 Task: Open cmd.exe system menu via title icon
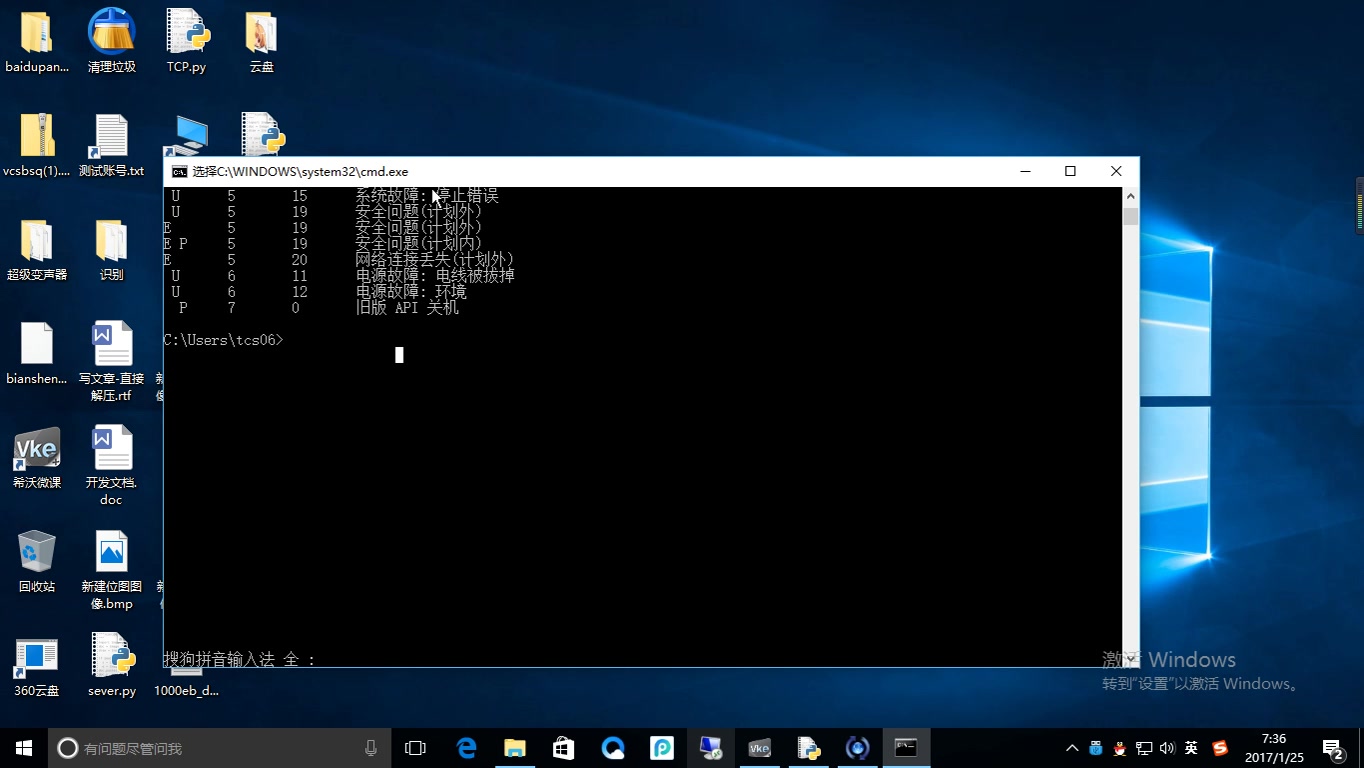[180, 171]
